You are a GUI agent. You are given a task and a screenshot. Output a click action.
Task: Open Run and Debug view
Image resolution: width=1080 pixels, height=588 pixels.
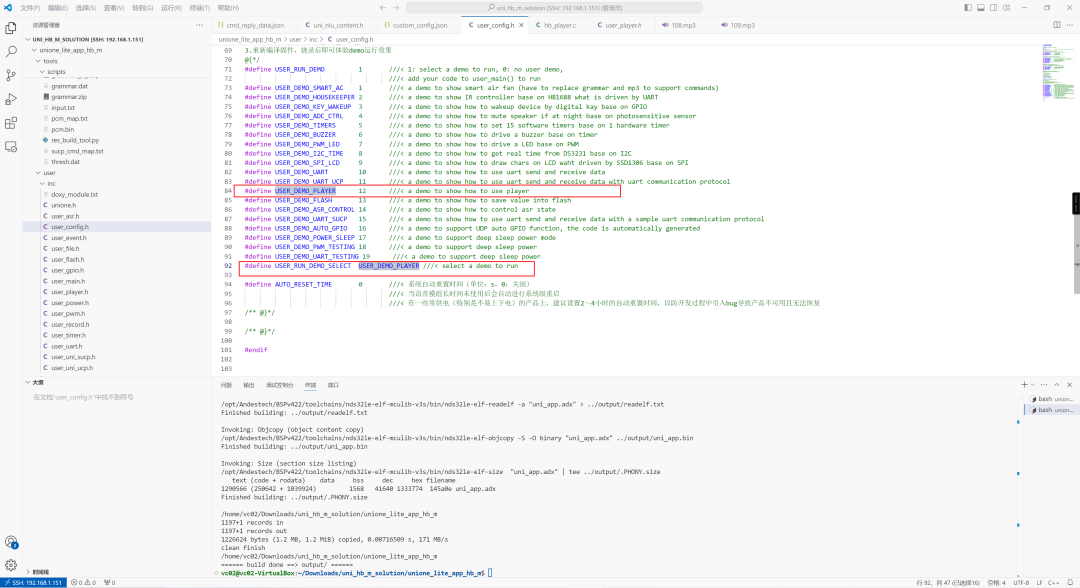tap(12, 99)
